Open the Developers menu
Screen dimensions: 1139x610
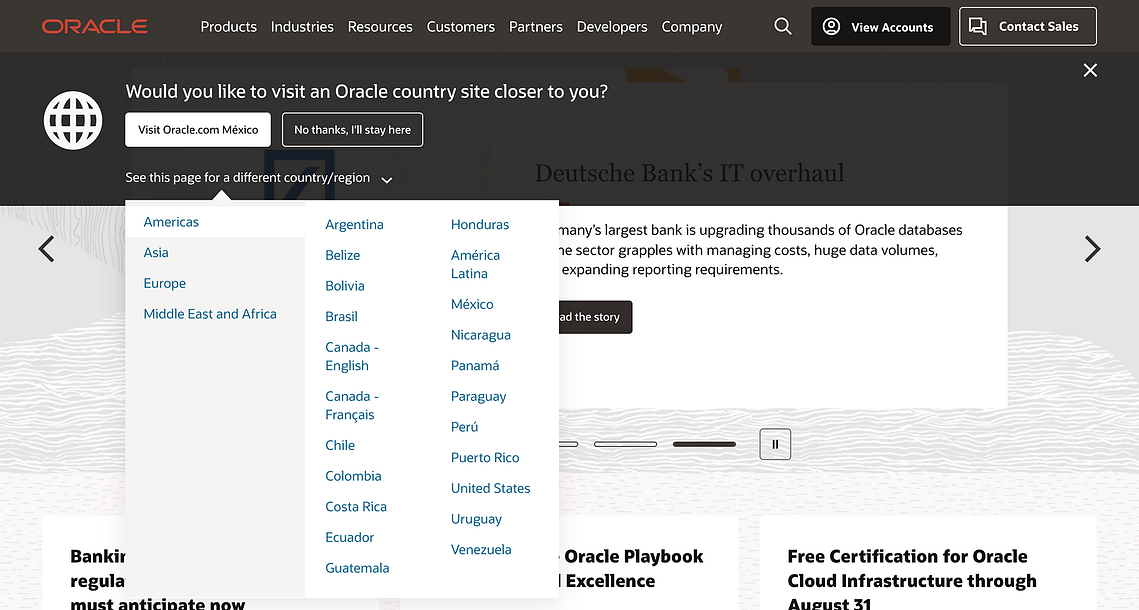[x=612, y=27]
